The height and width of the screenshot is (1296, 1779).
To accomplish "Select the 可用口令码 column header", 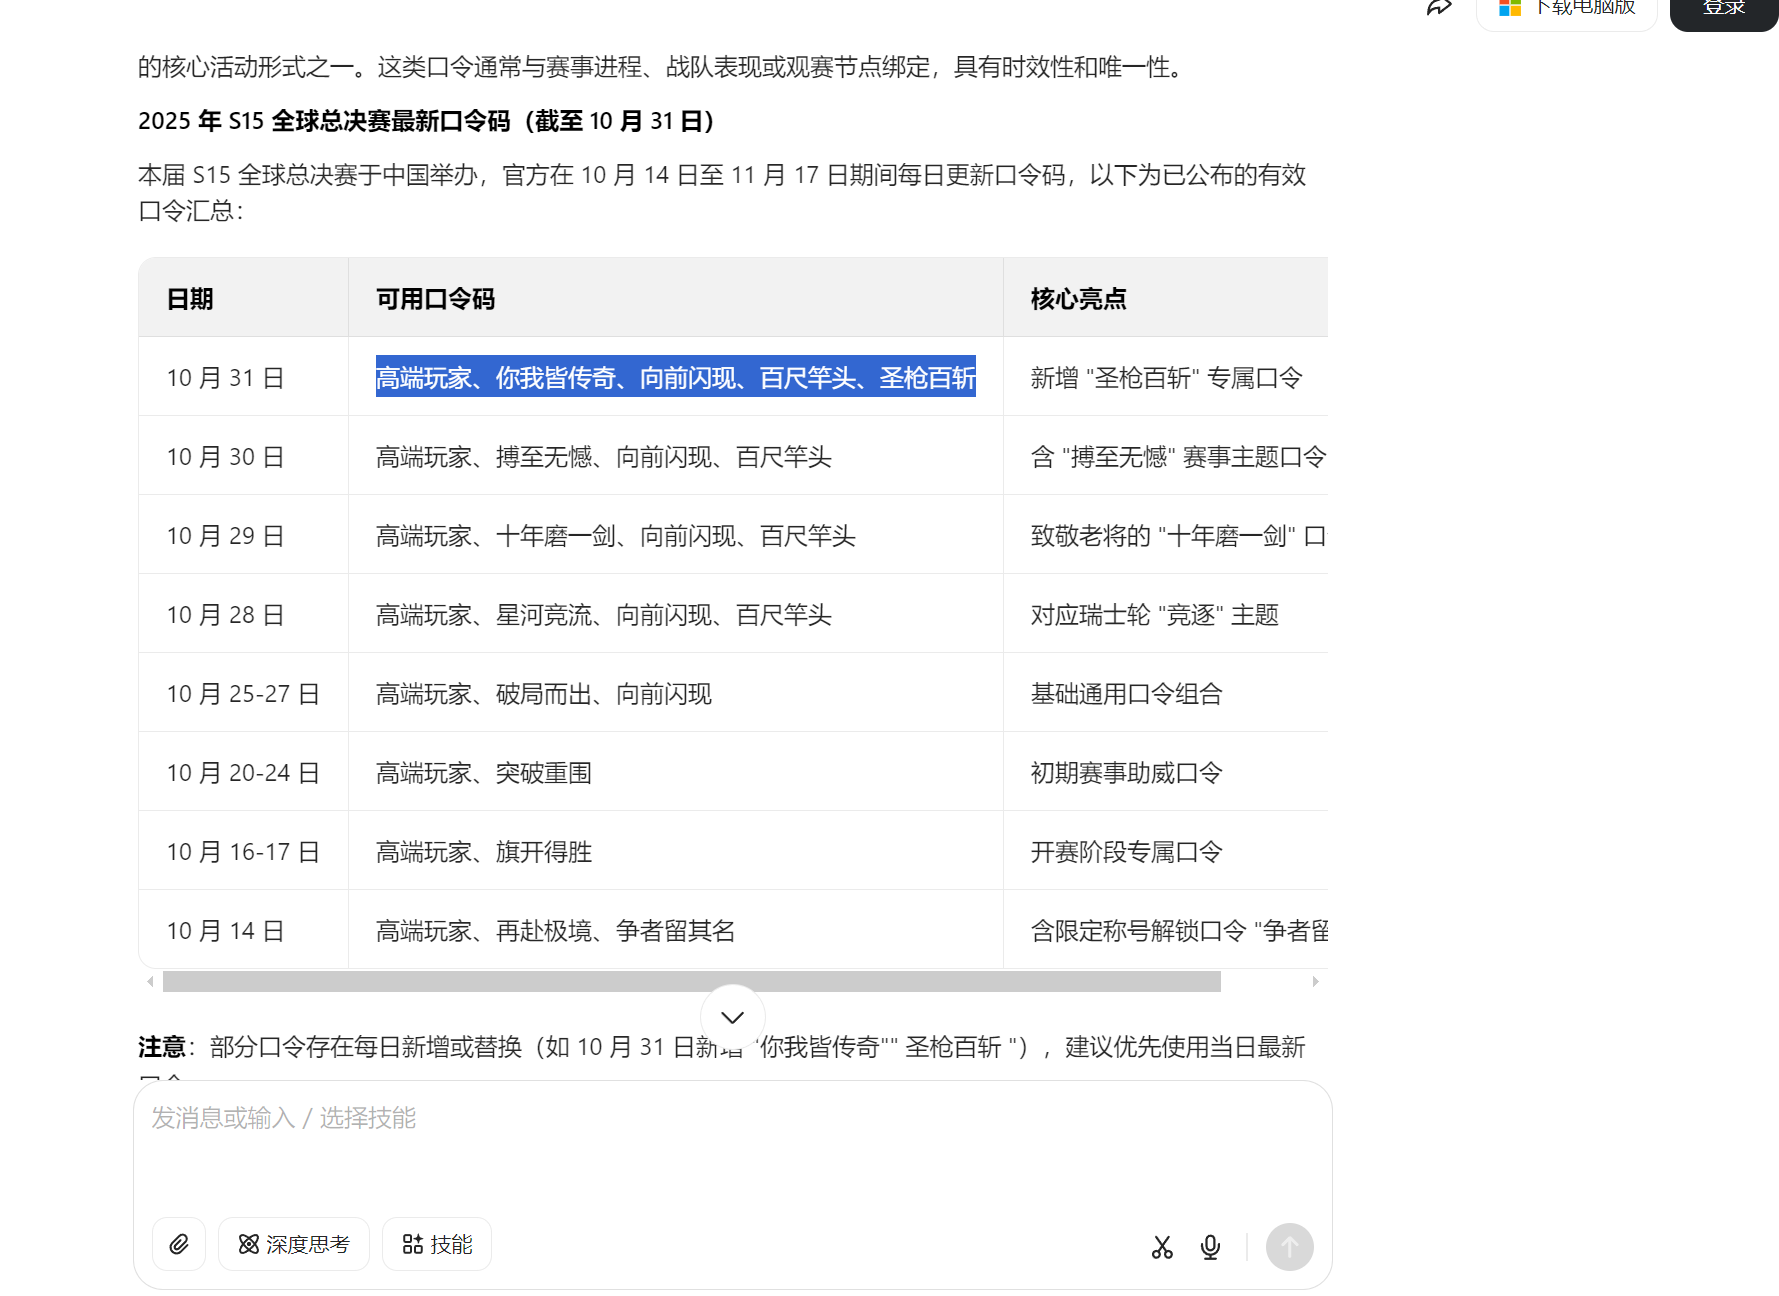I will click(x=434, y=298).
